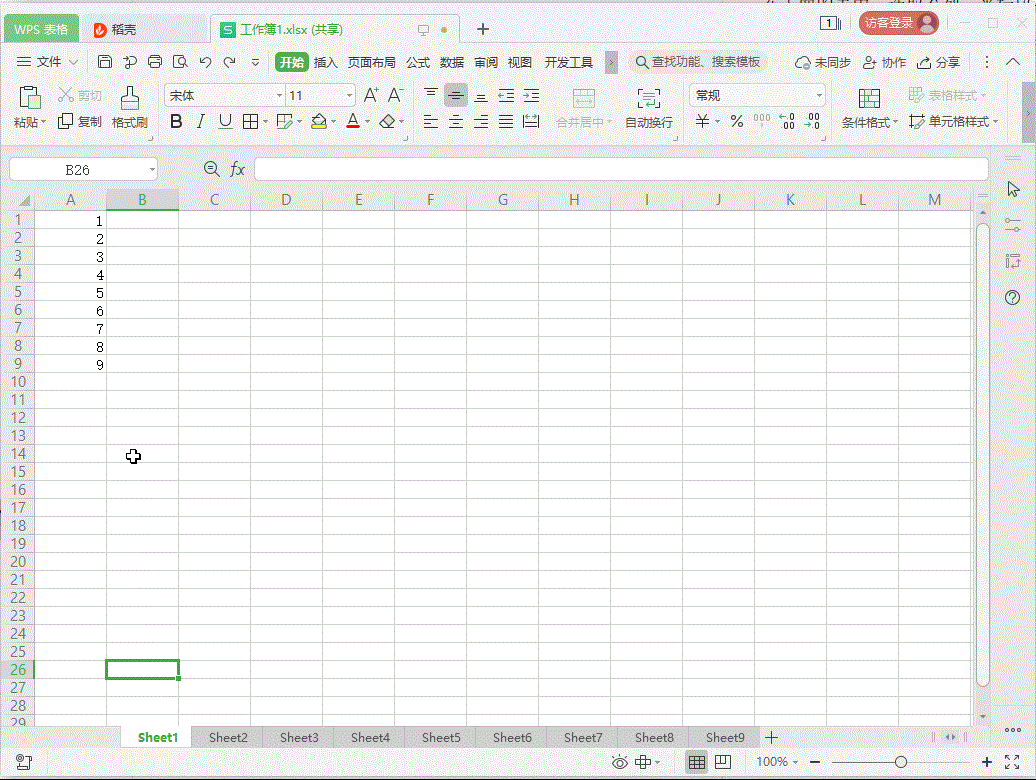Viewport: 1036px width, 780px height.
Task: Expand the quick access toolbar customize arrow
Action: point(255,62)
